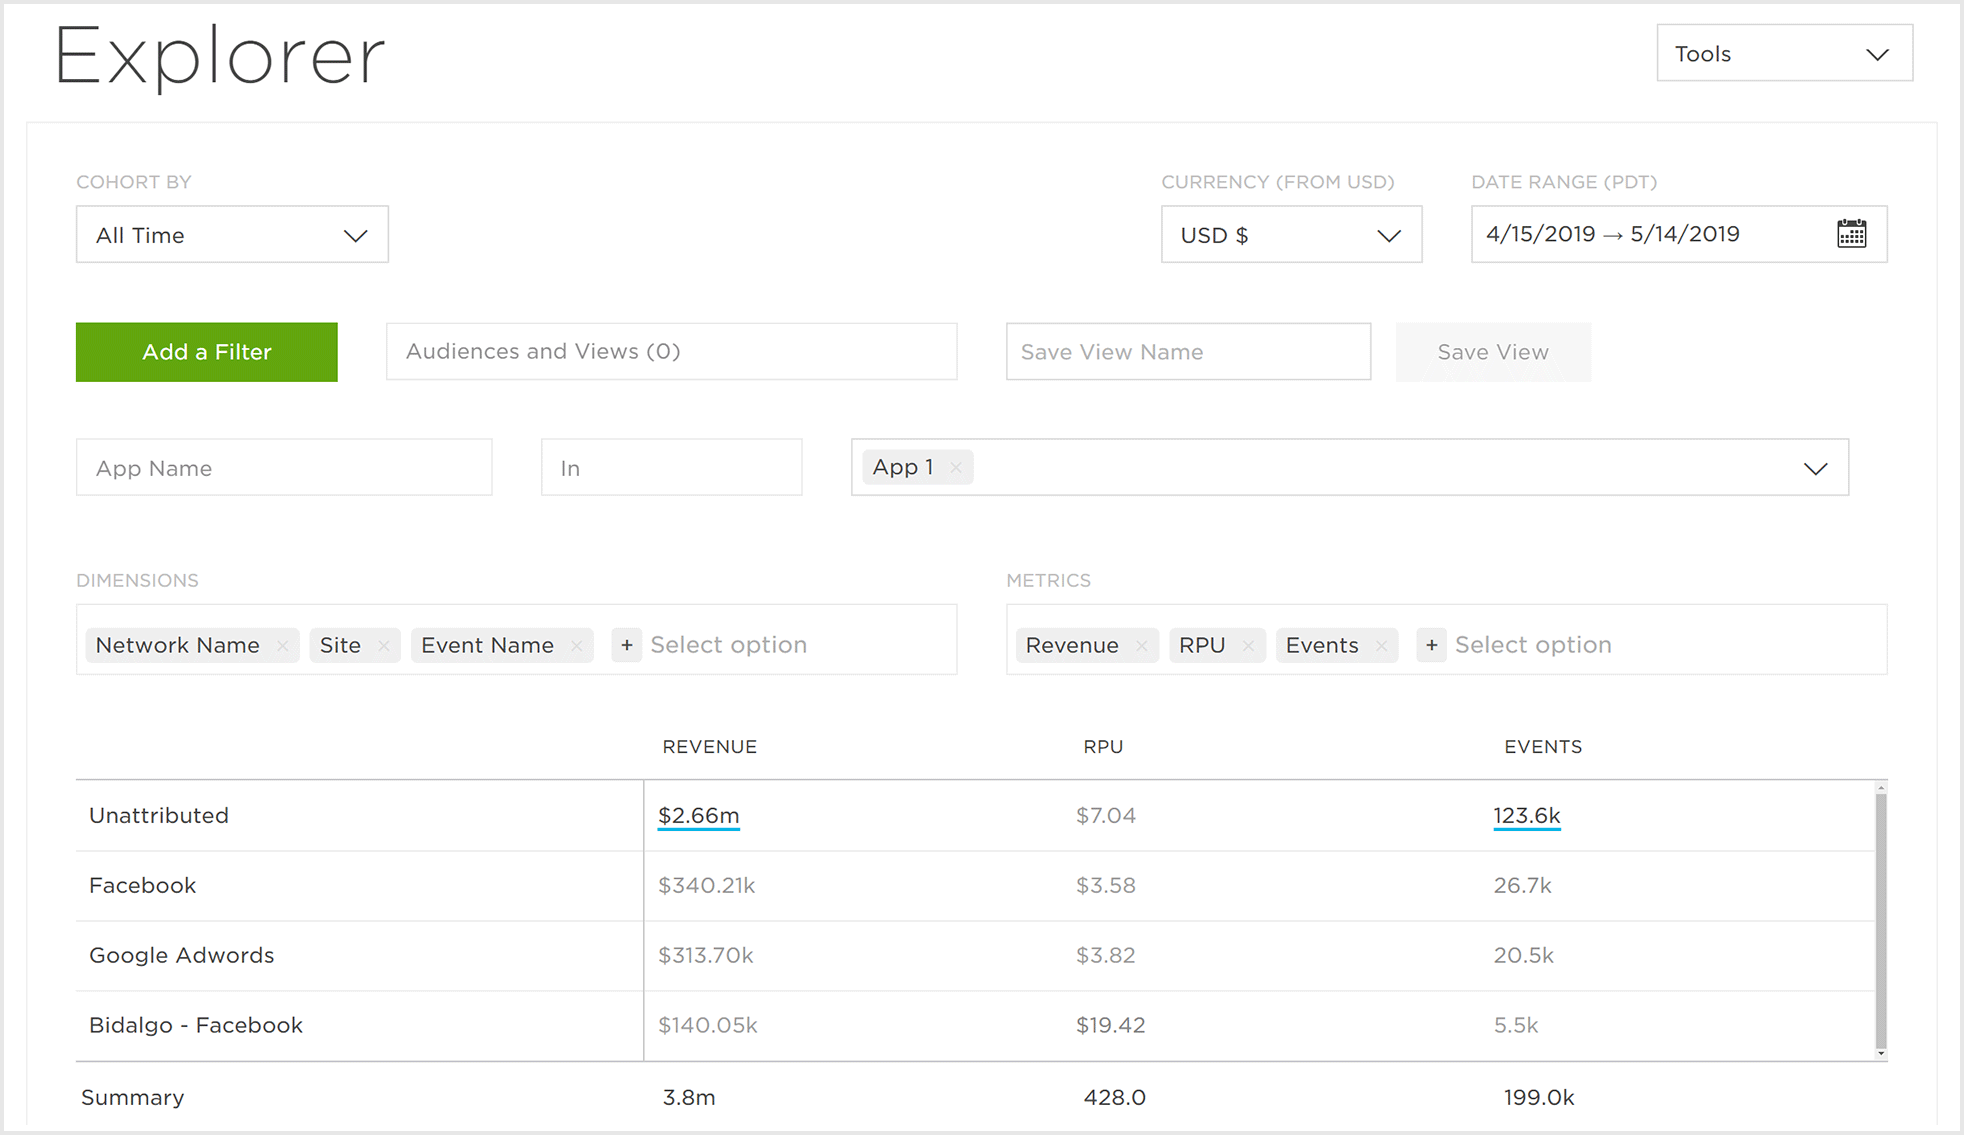This screenshot has height=1135, width=1964.
Task: Expand the Cohort By All Time dropdown
Action: [x=232, y=235]
